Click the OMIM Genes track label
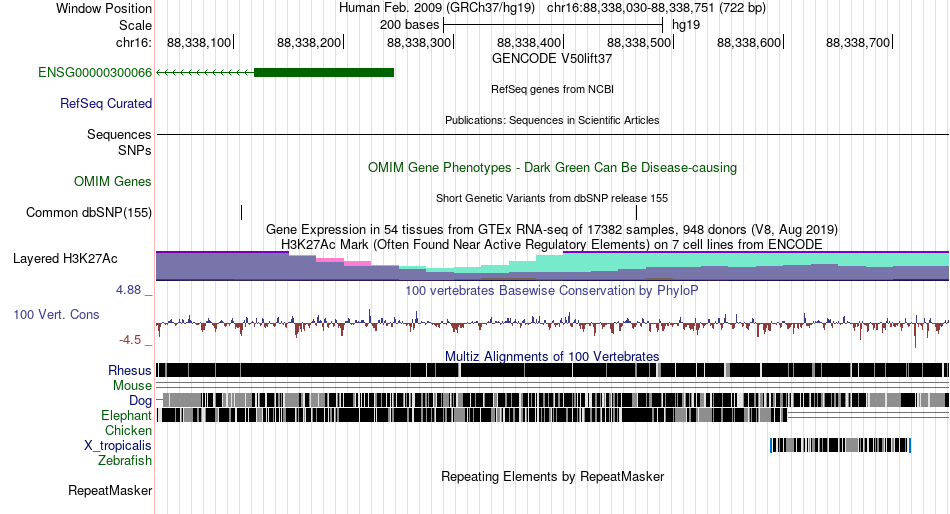 [x=113, y=181]
